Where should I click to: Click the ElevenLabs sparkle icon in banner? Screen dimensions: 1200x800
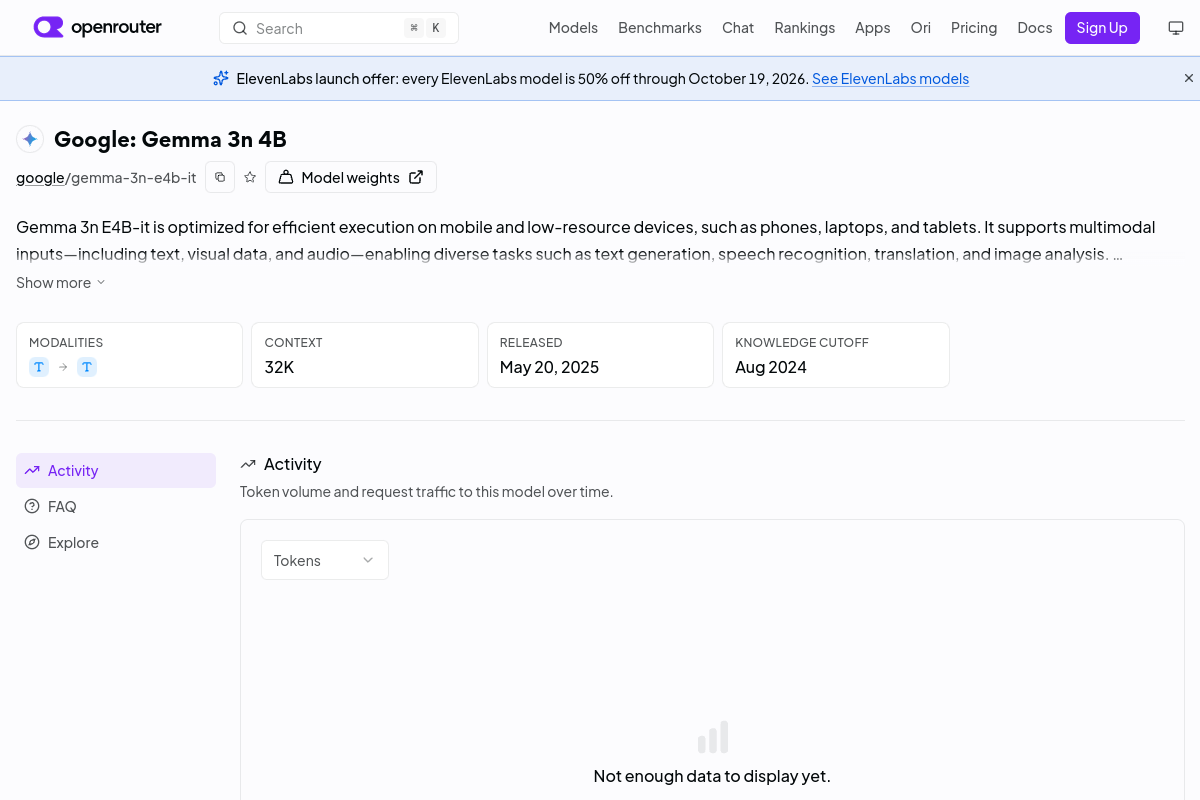click(x=221, y=78)
